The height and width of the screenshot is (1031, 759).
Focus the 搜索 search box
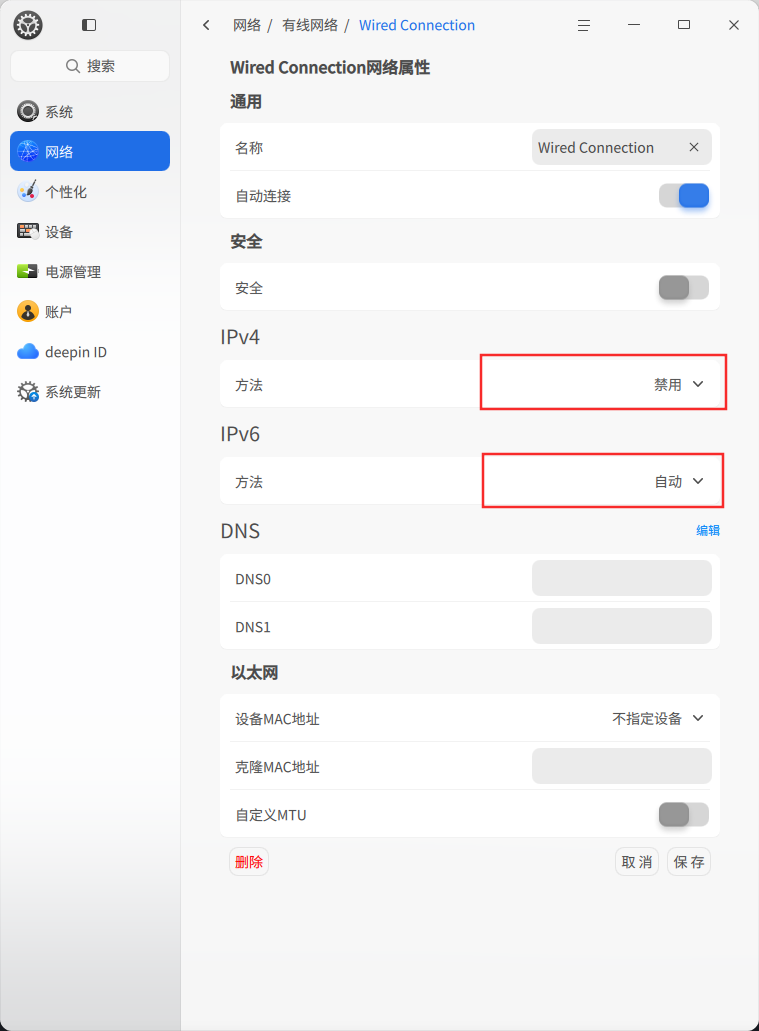tap(90, 66)
